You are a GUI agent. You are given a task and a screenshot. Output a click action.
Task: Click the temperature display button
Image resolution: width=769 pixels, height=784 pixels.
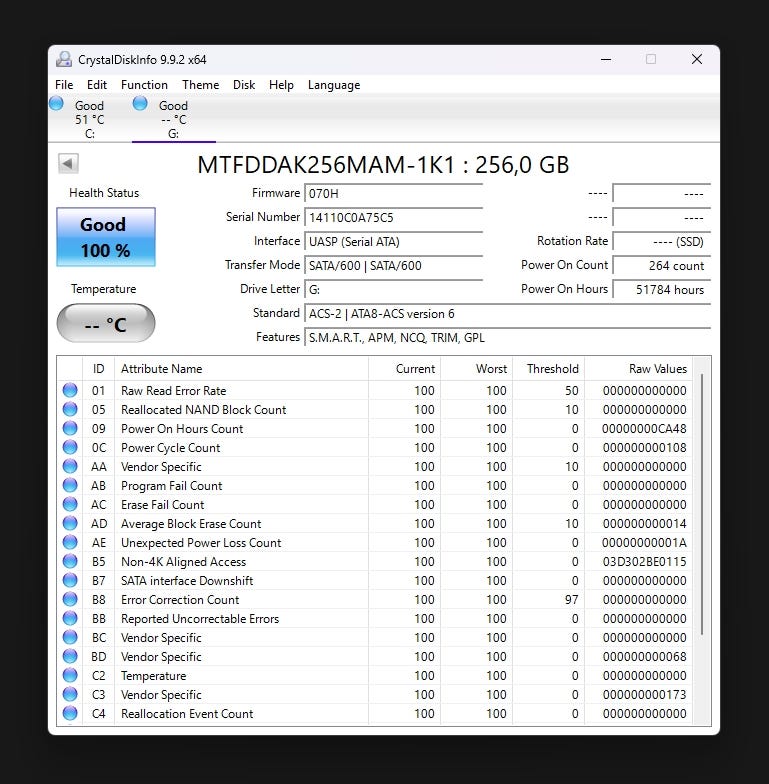(106, 324)
